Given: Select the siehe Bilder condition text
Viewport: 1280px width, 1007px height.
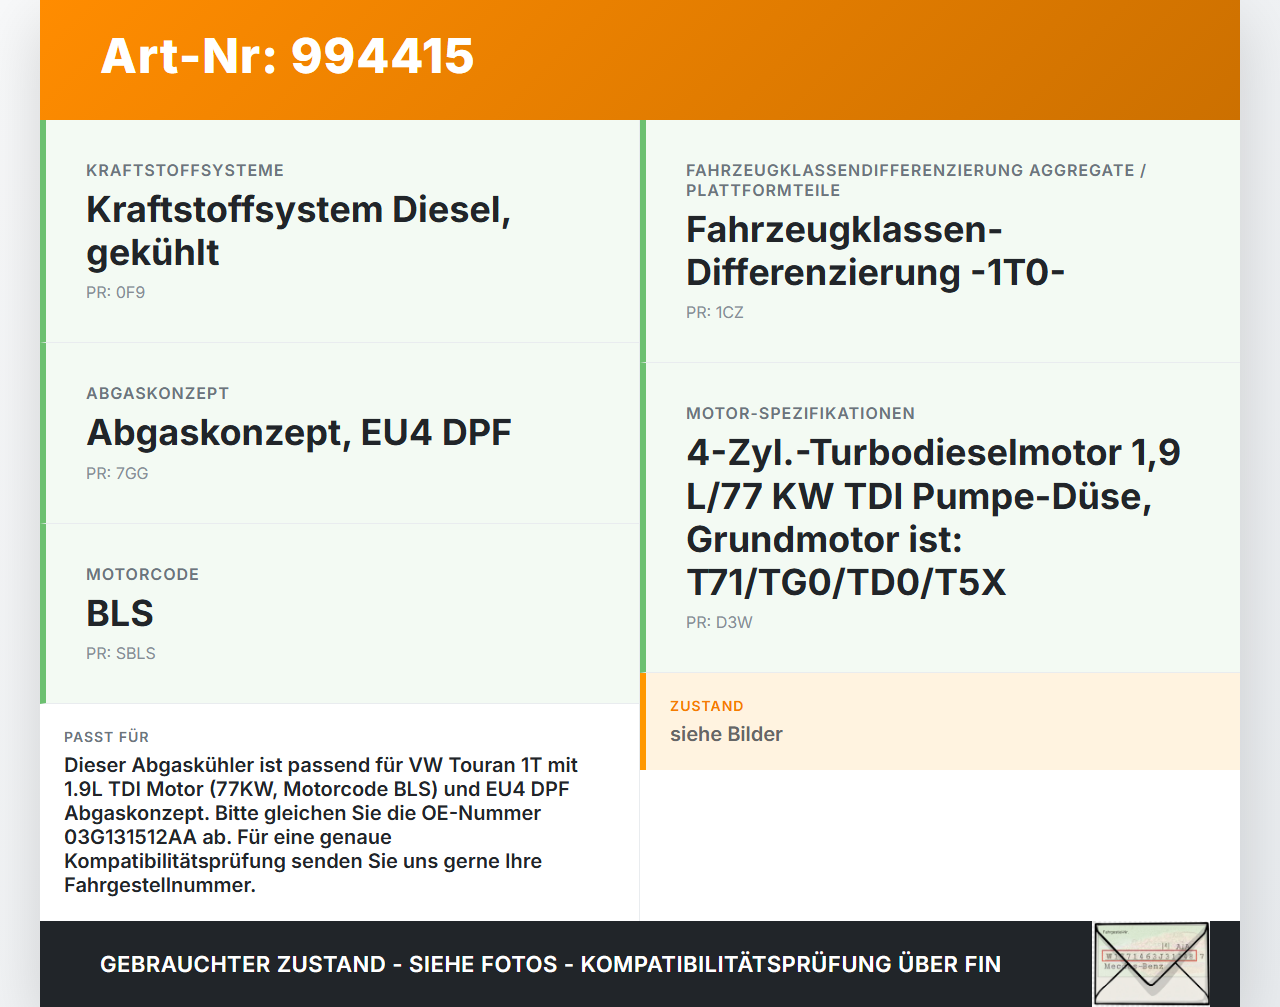Looking at the screenshot, I should (726, 735).
